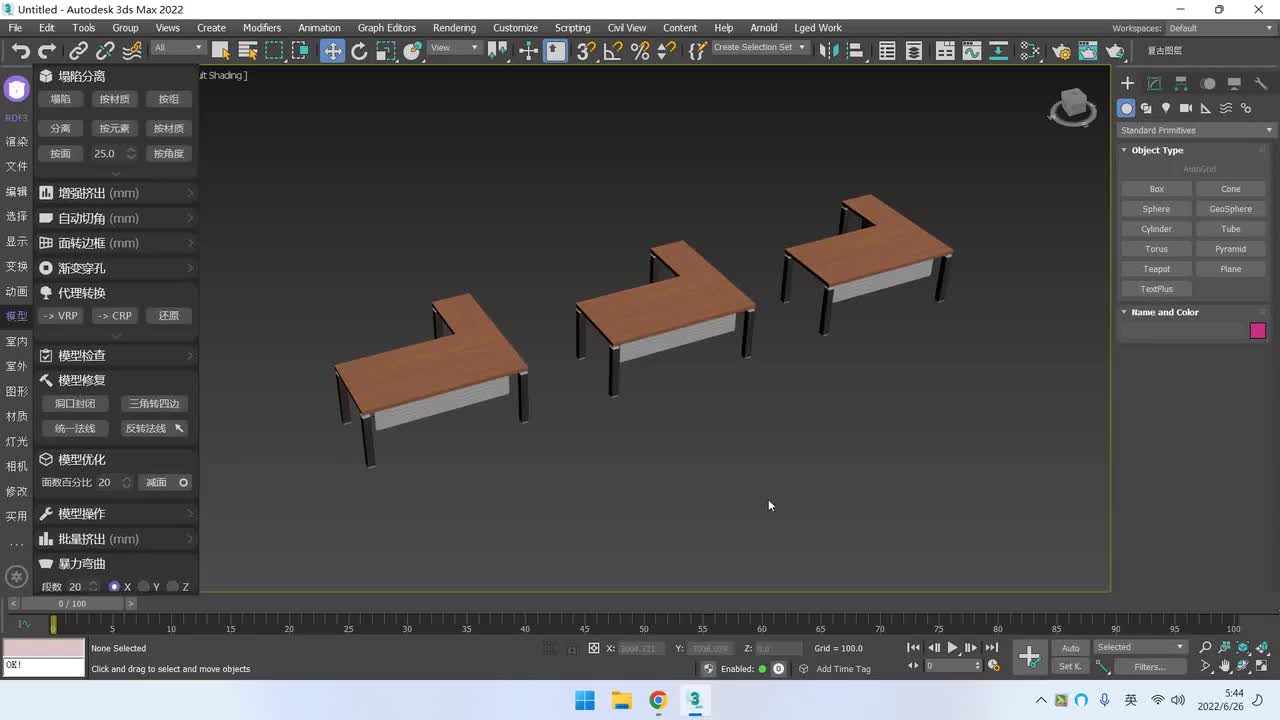Image resolution: width=1280 pixels, height=720 pixels.
Task: Open the Rendering menu
Action: click(454, 28)
